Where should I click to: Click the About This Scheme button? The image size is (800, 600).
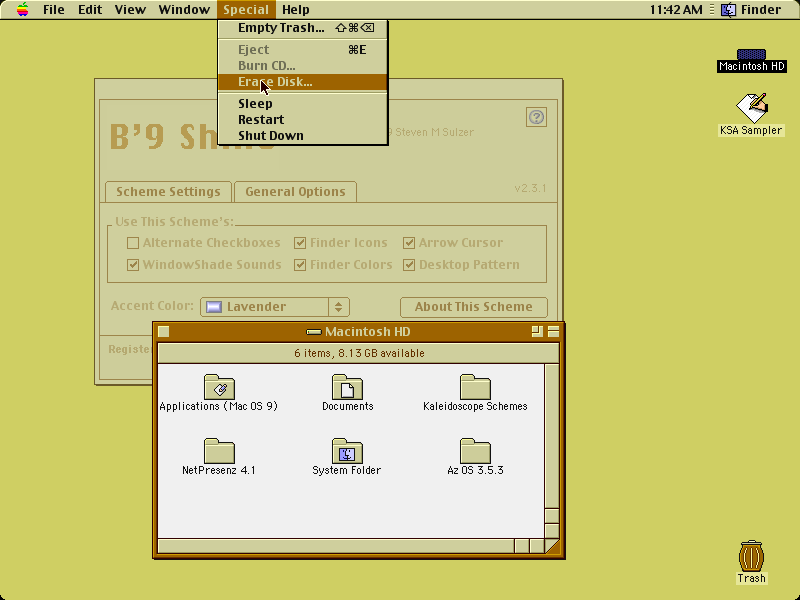[x=473, y=307]
